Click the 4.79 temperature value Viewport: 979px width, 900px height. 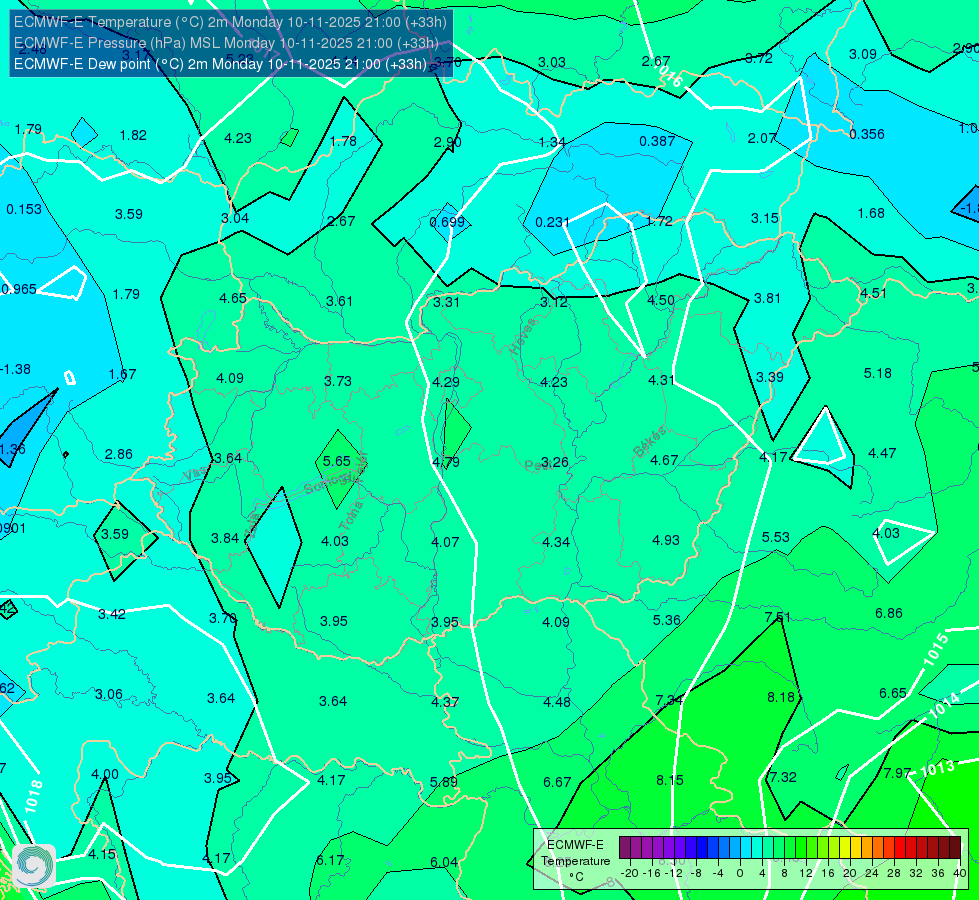tap(446, 462)
